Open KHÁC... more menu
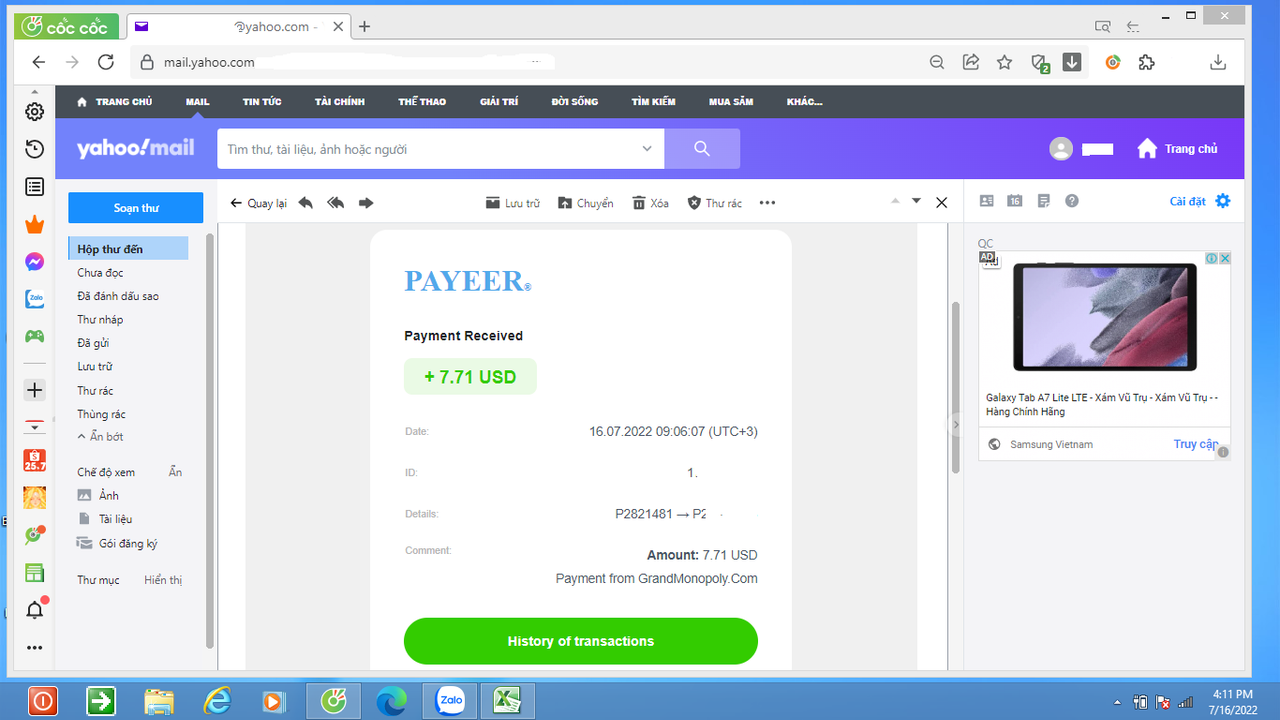Image resolution: width=1280 pixels, height=720 pixels. 804,102
